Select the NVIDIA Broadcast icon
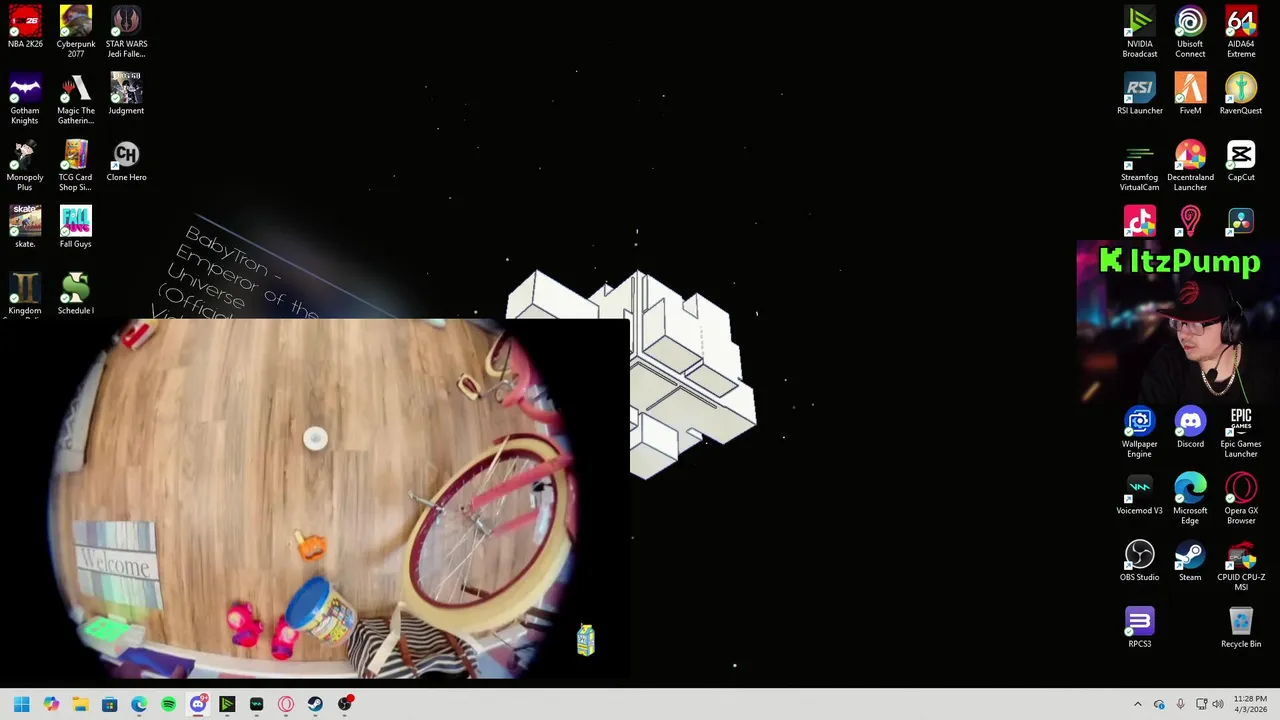Screen dimensions: 1280x720 click(x=1139, y=31)
